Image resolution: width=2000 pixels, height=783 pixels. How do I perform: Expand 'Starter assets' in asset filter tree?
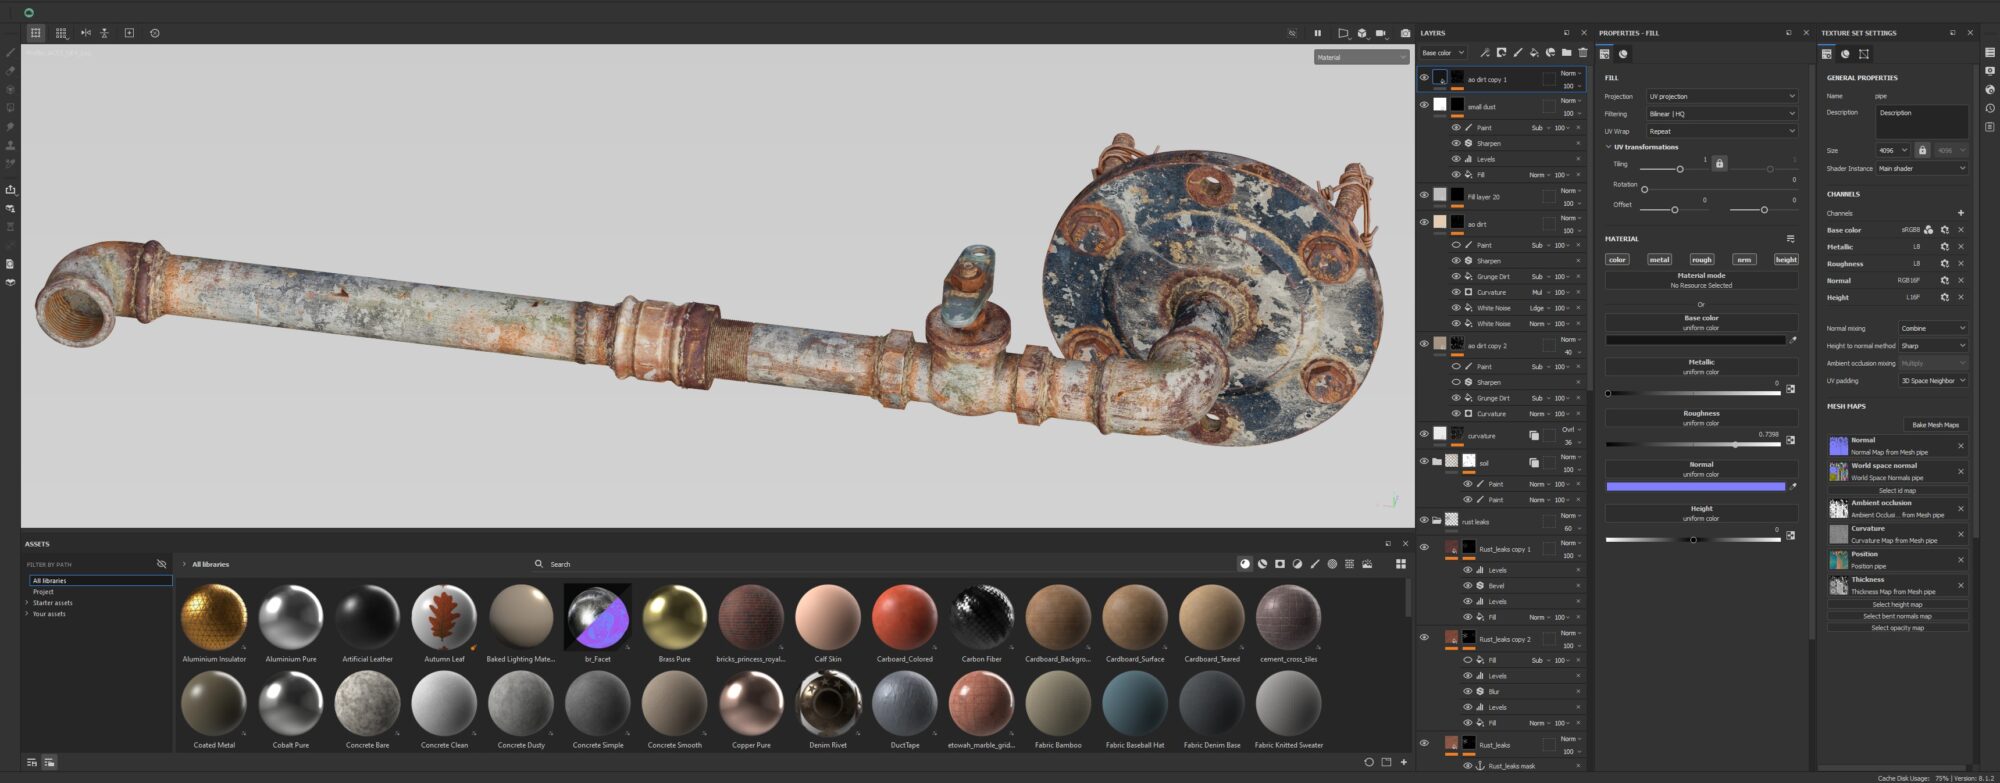click(27, 603)
